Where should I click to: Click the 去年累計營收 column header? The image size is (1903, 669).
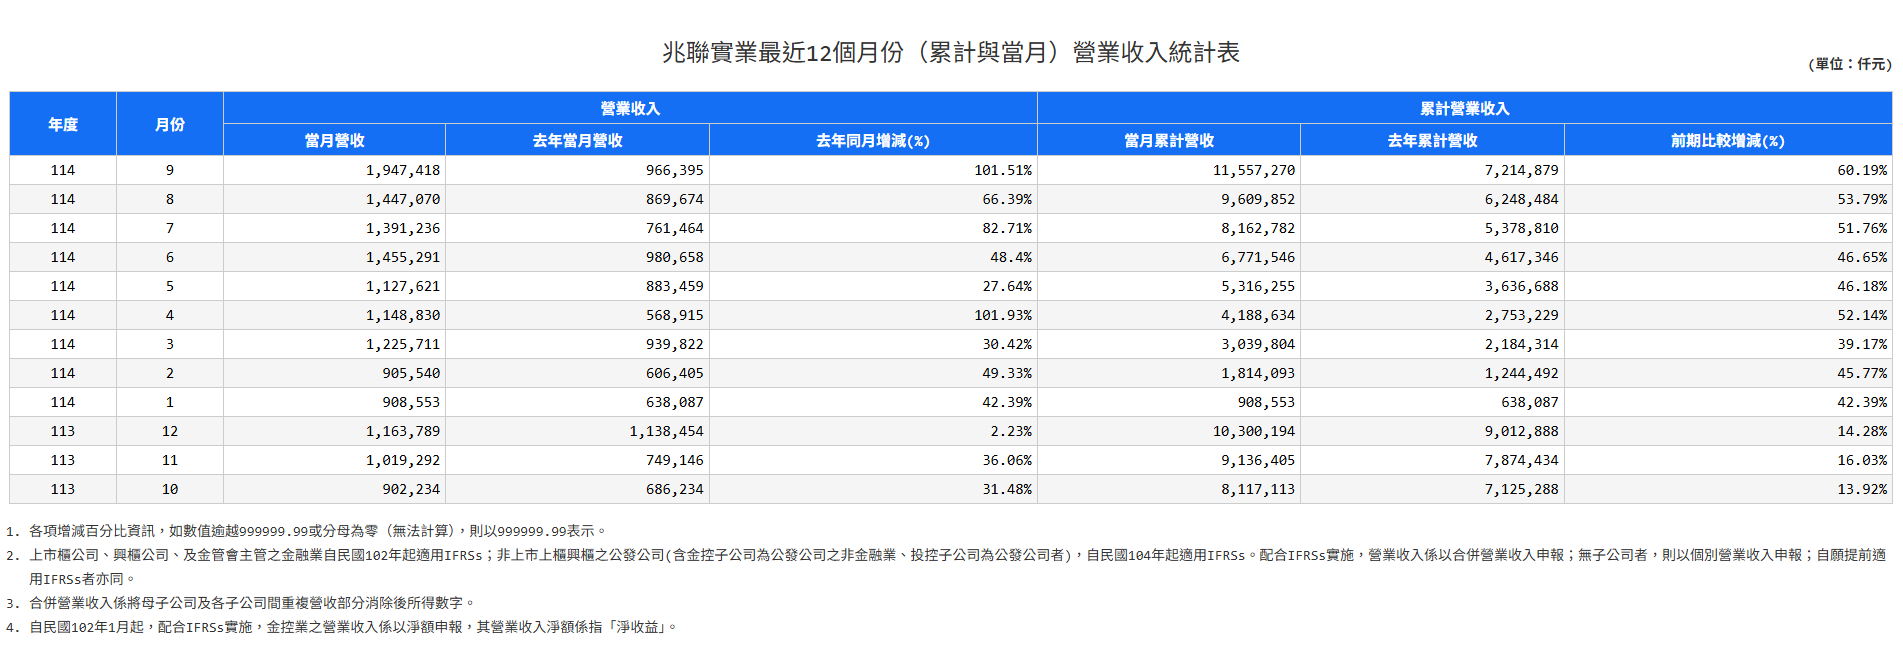1432,140
